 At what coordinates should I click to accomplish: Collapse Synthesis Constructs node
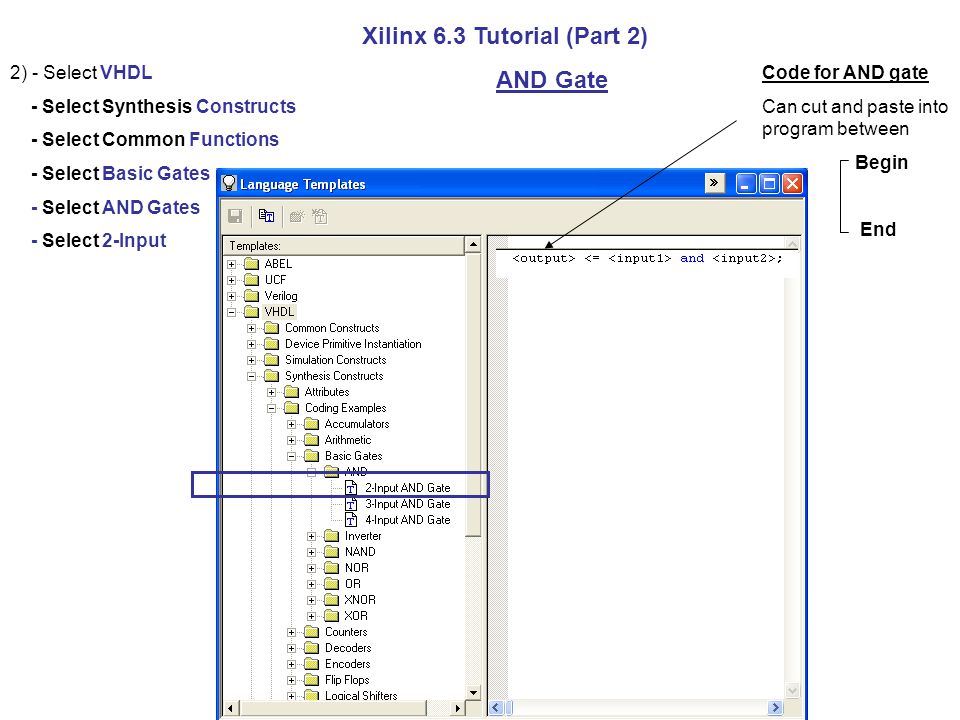251,377
